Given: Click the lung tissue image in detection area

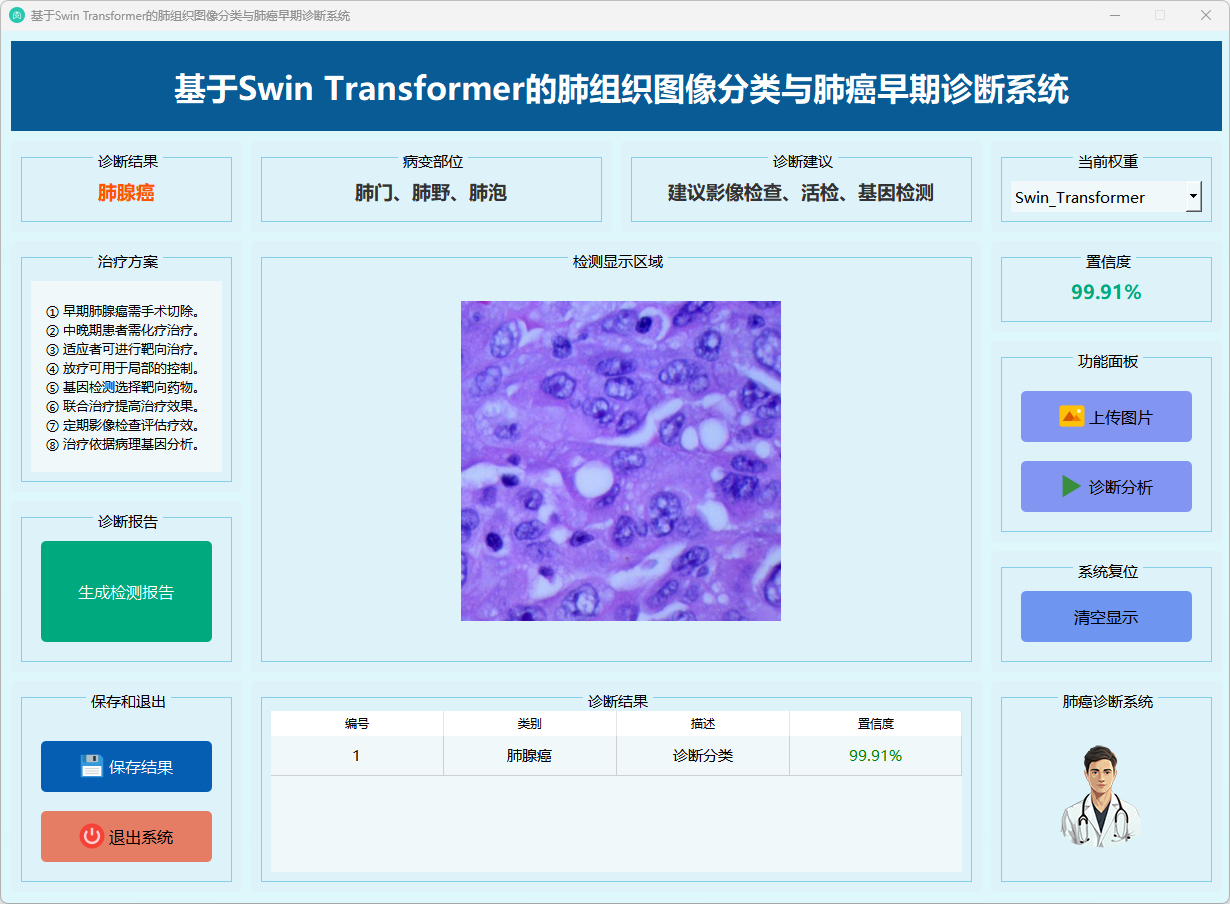Looking at the screenshot, I should [620, 461].
